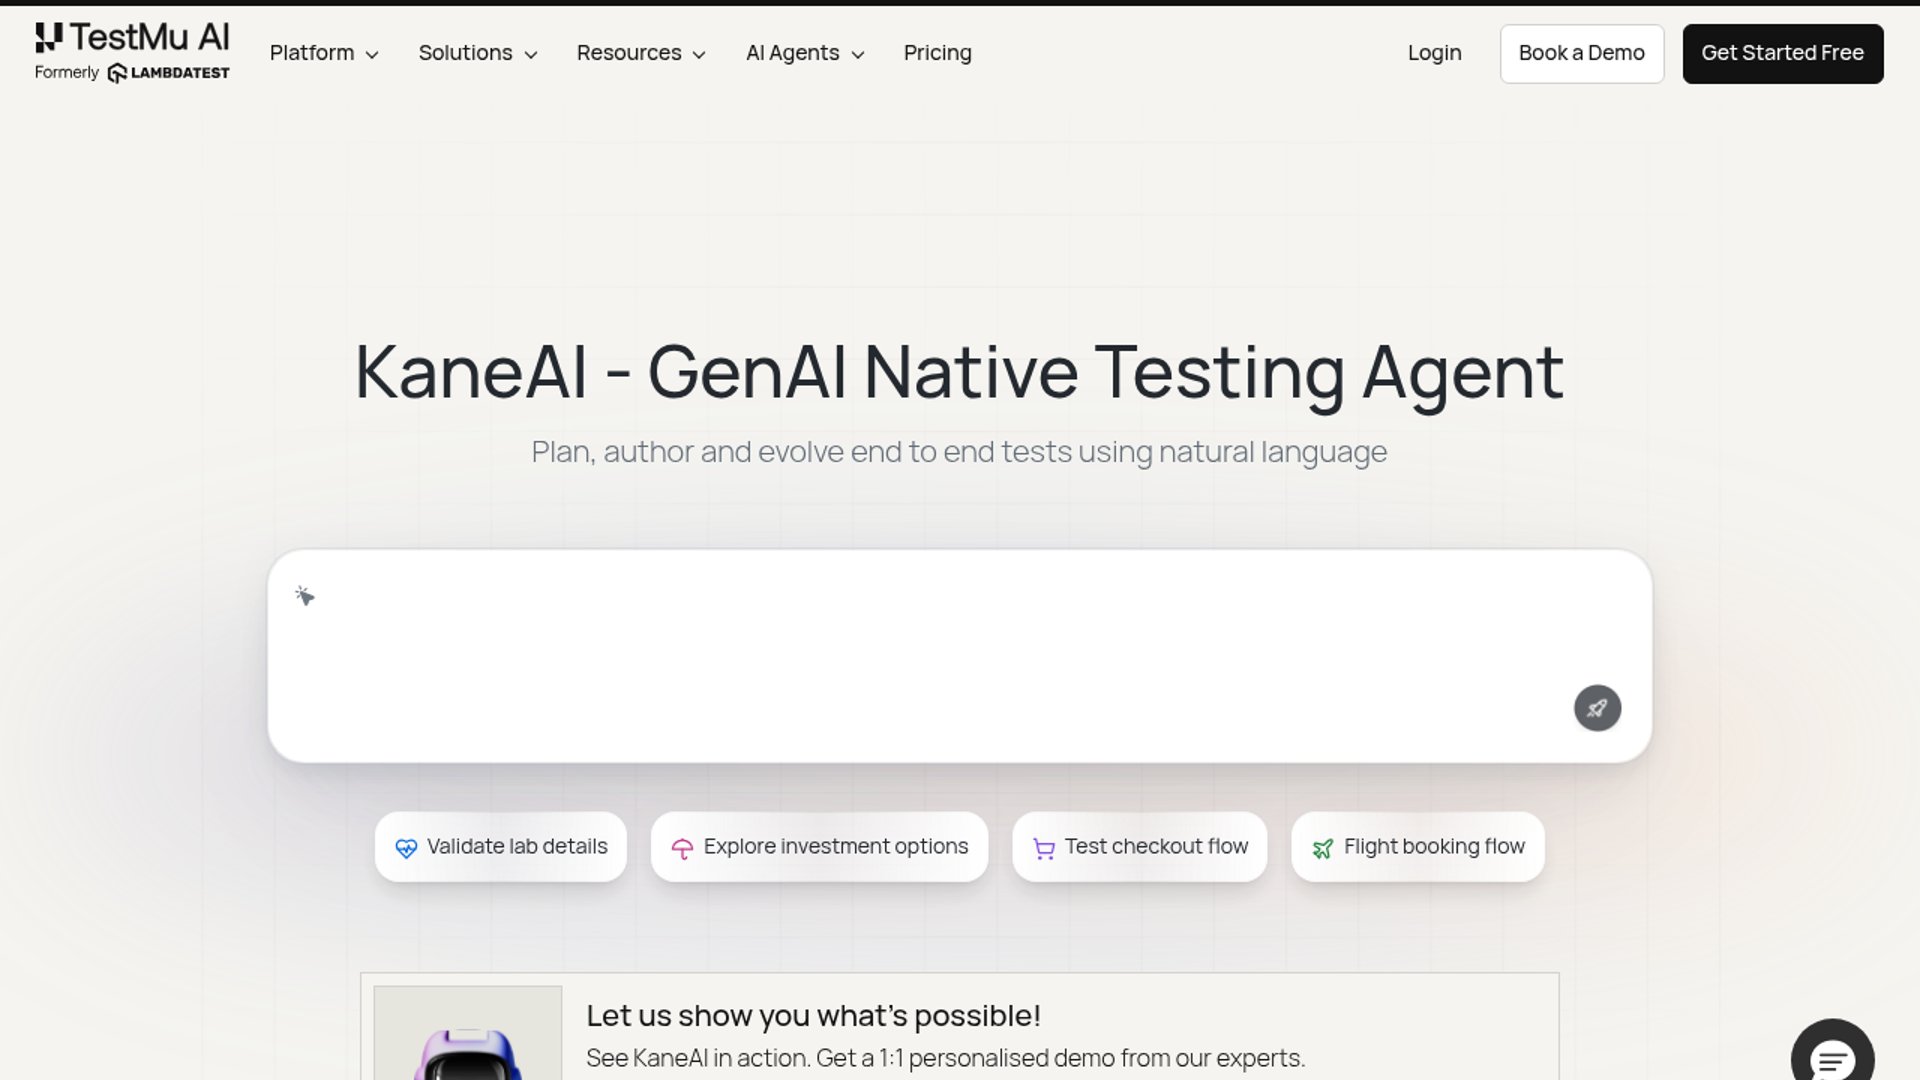Click the Book a Demo button
This screenshot has width=1920, height=1080.
click(1581, 53)
